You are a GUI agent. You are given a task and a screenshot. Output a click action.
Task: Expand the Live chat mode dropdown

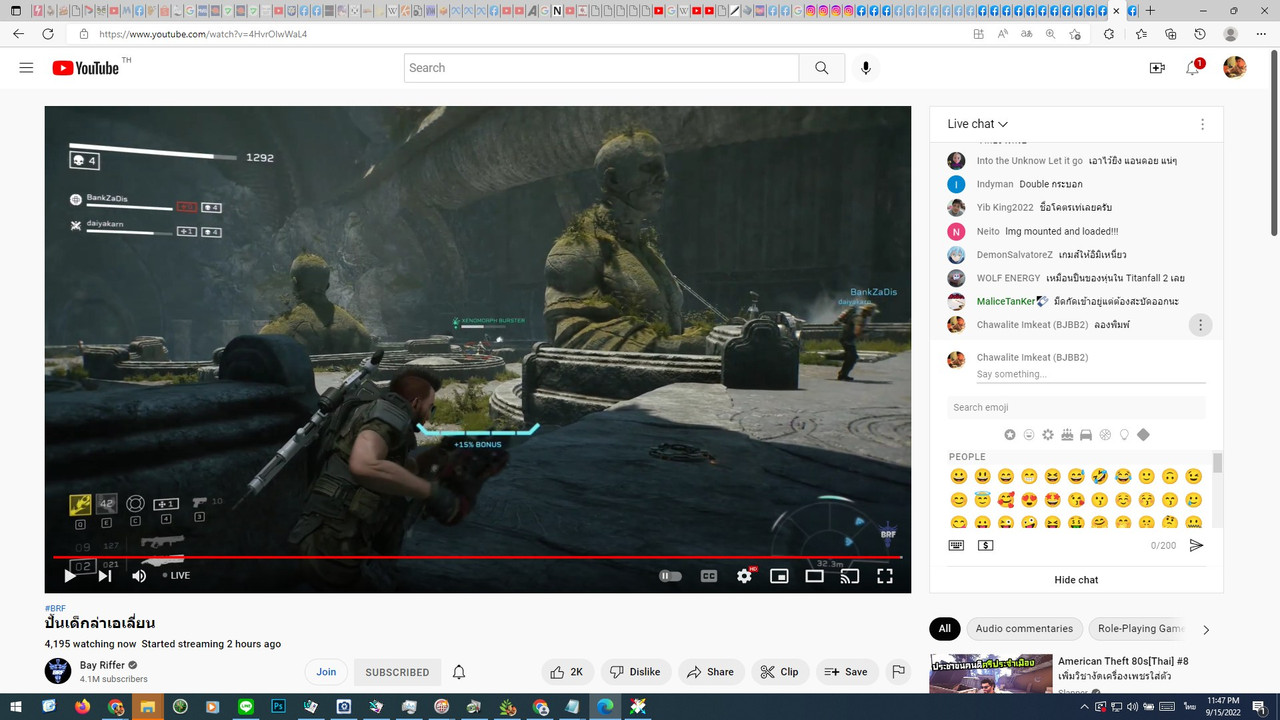coord(978,124)
